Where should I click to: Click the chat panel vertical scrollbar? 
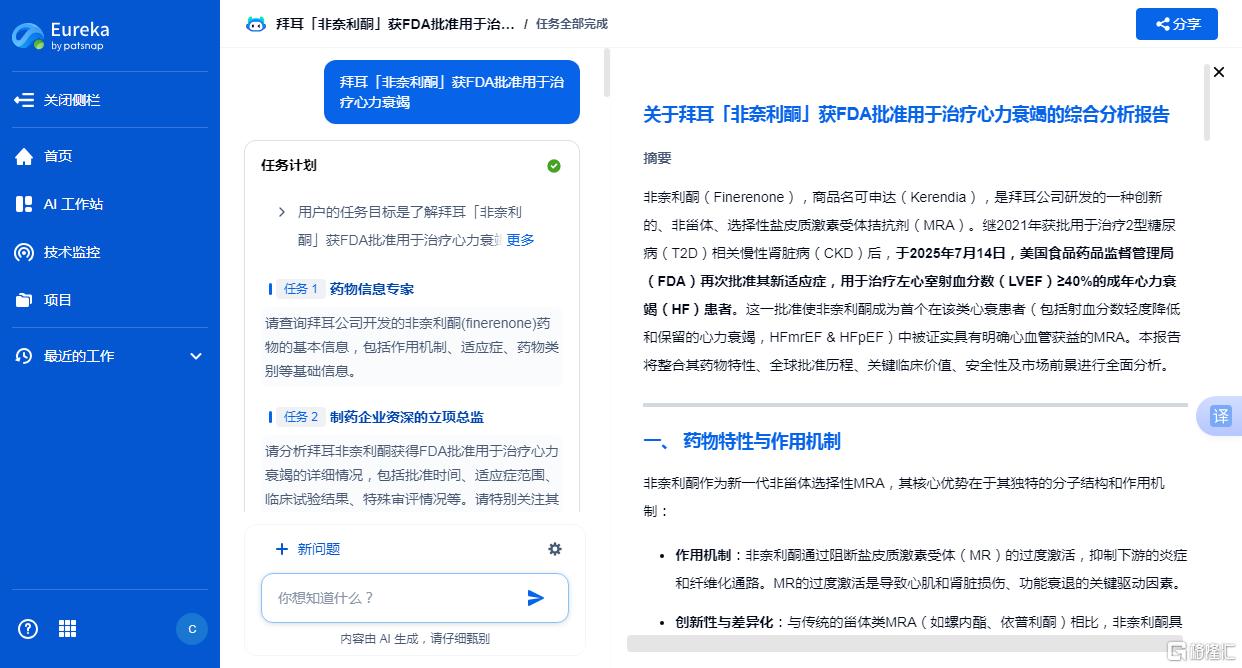[607, 72]
